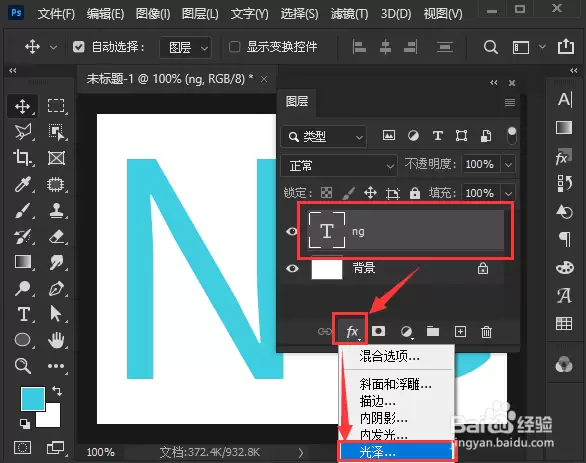Image resolution: width=586 pixels, height=463 pixels.
Task: Uncheck the 自动选择 checkbox
Action: (79, 47)
